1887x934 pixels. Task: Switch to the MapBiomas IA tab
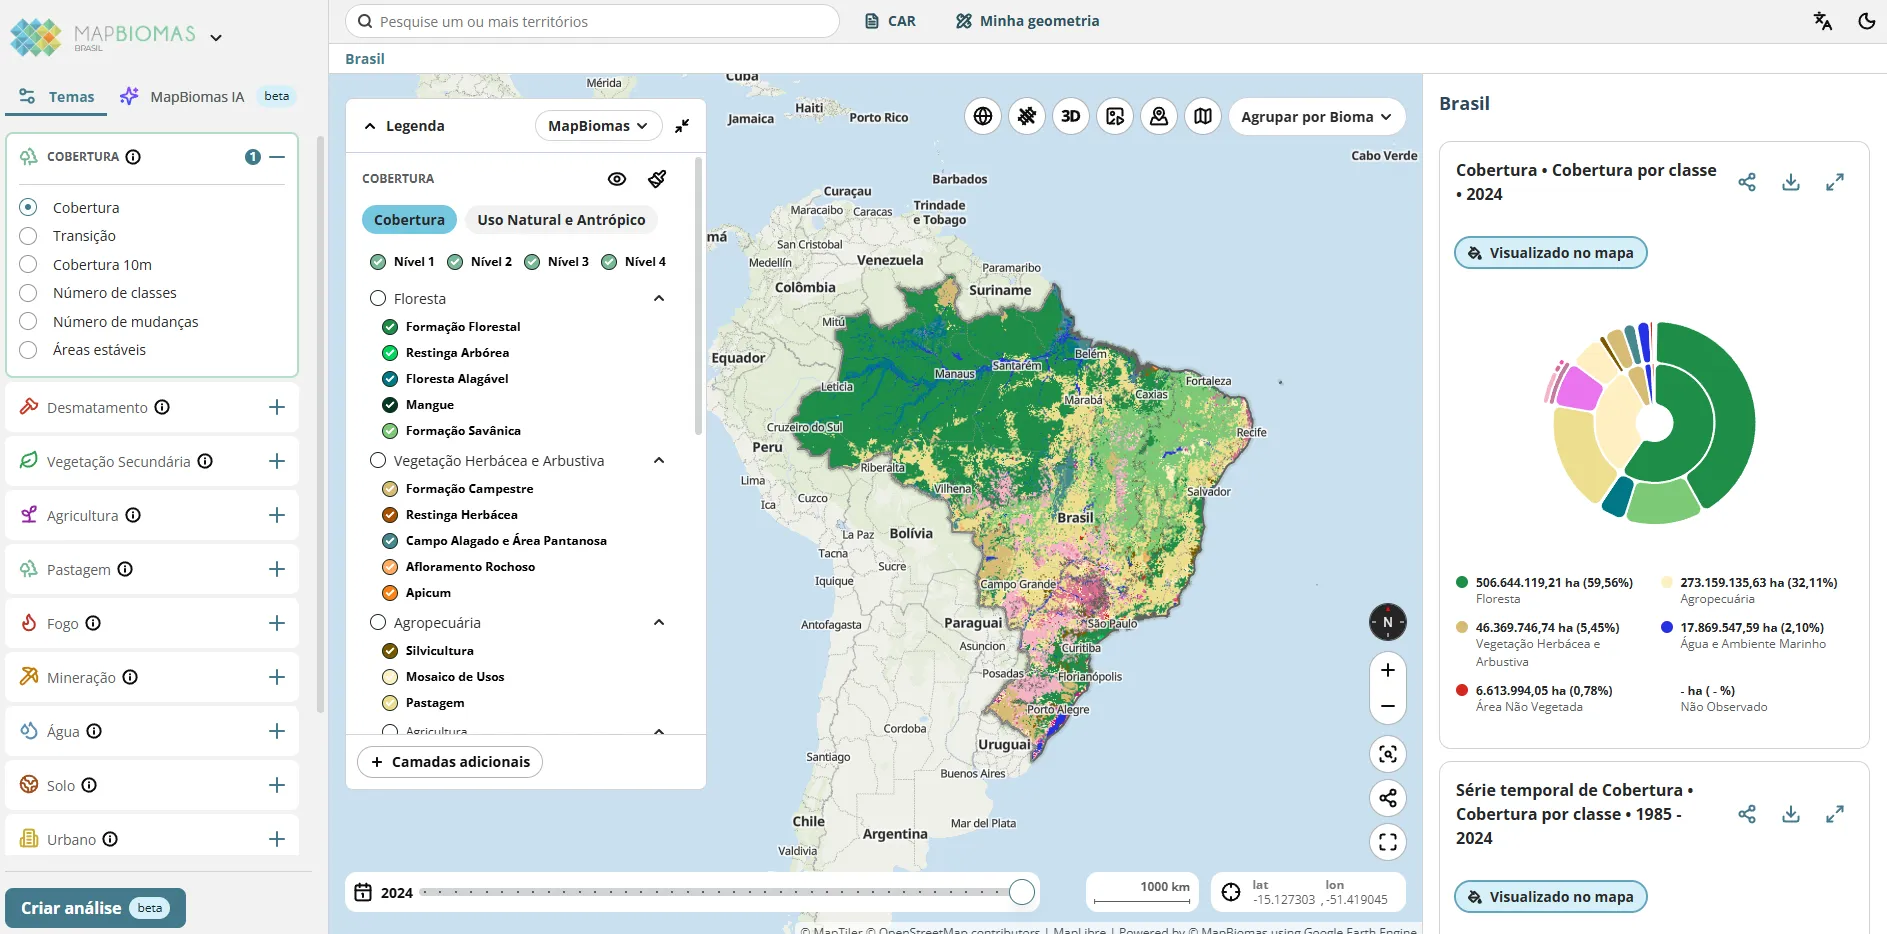coord(196,96)
